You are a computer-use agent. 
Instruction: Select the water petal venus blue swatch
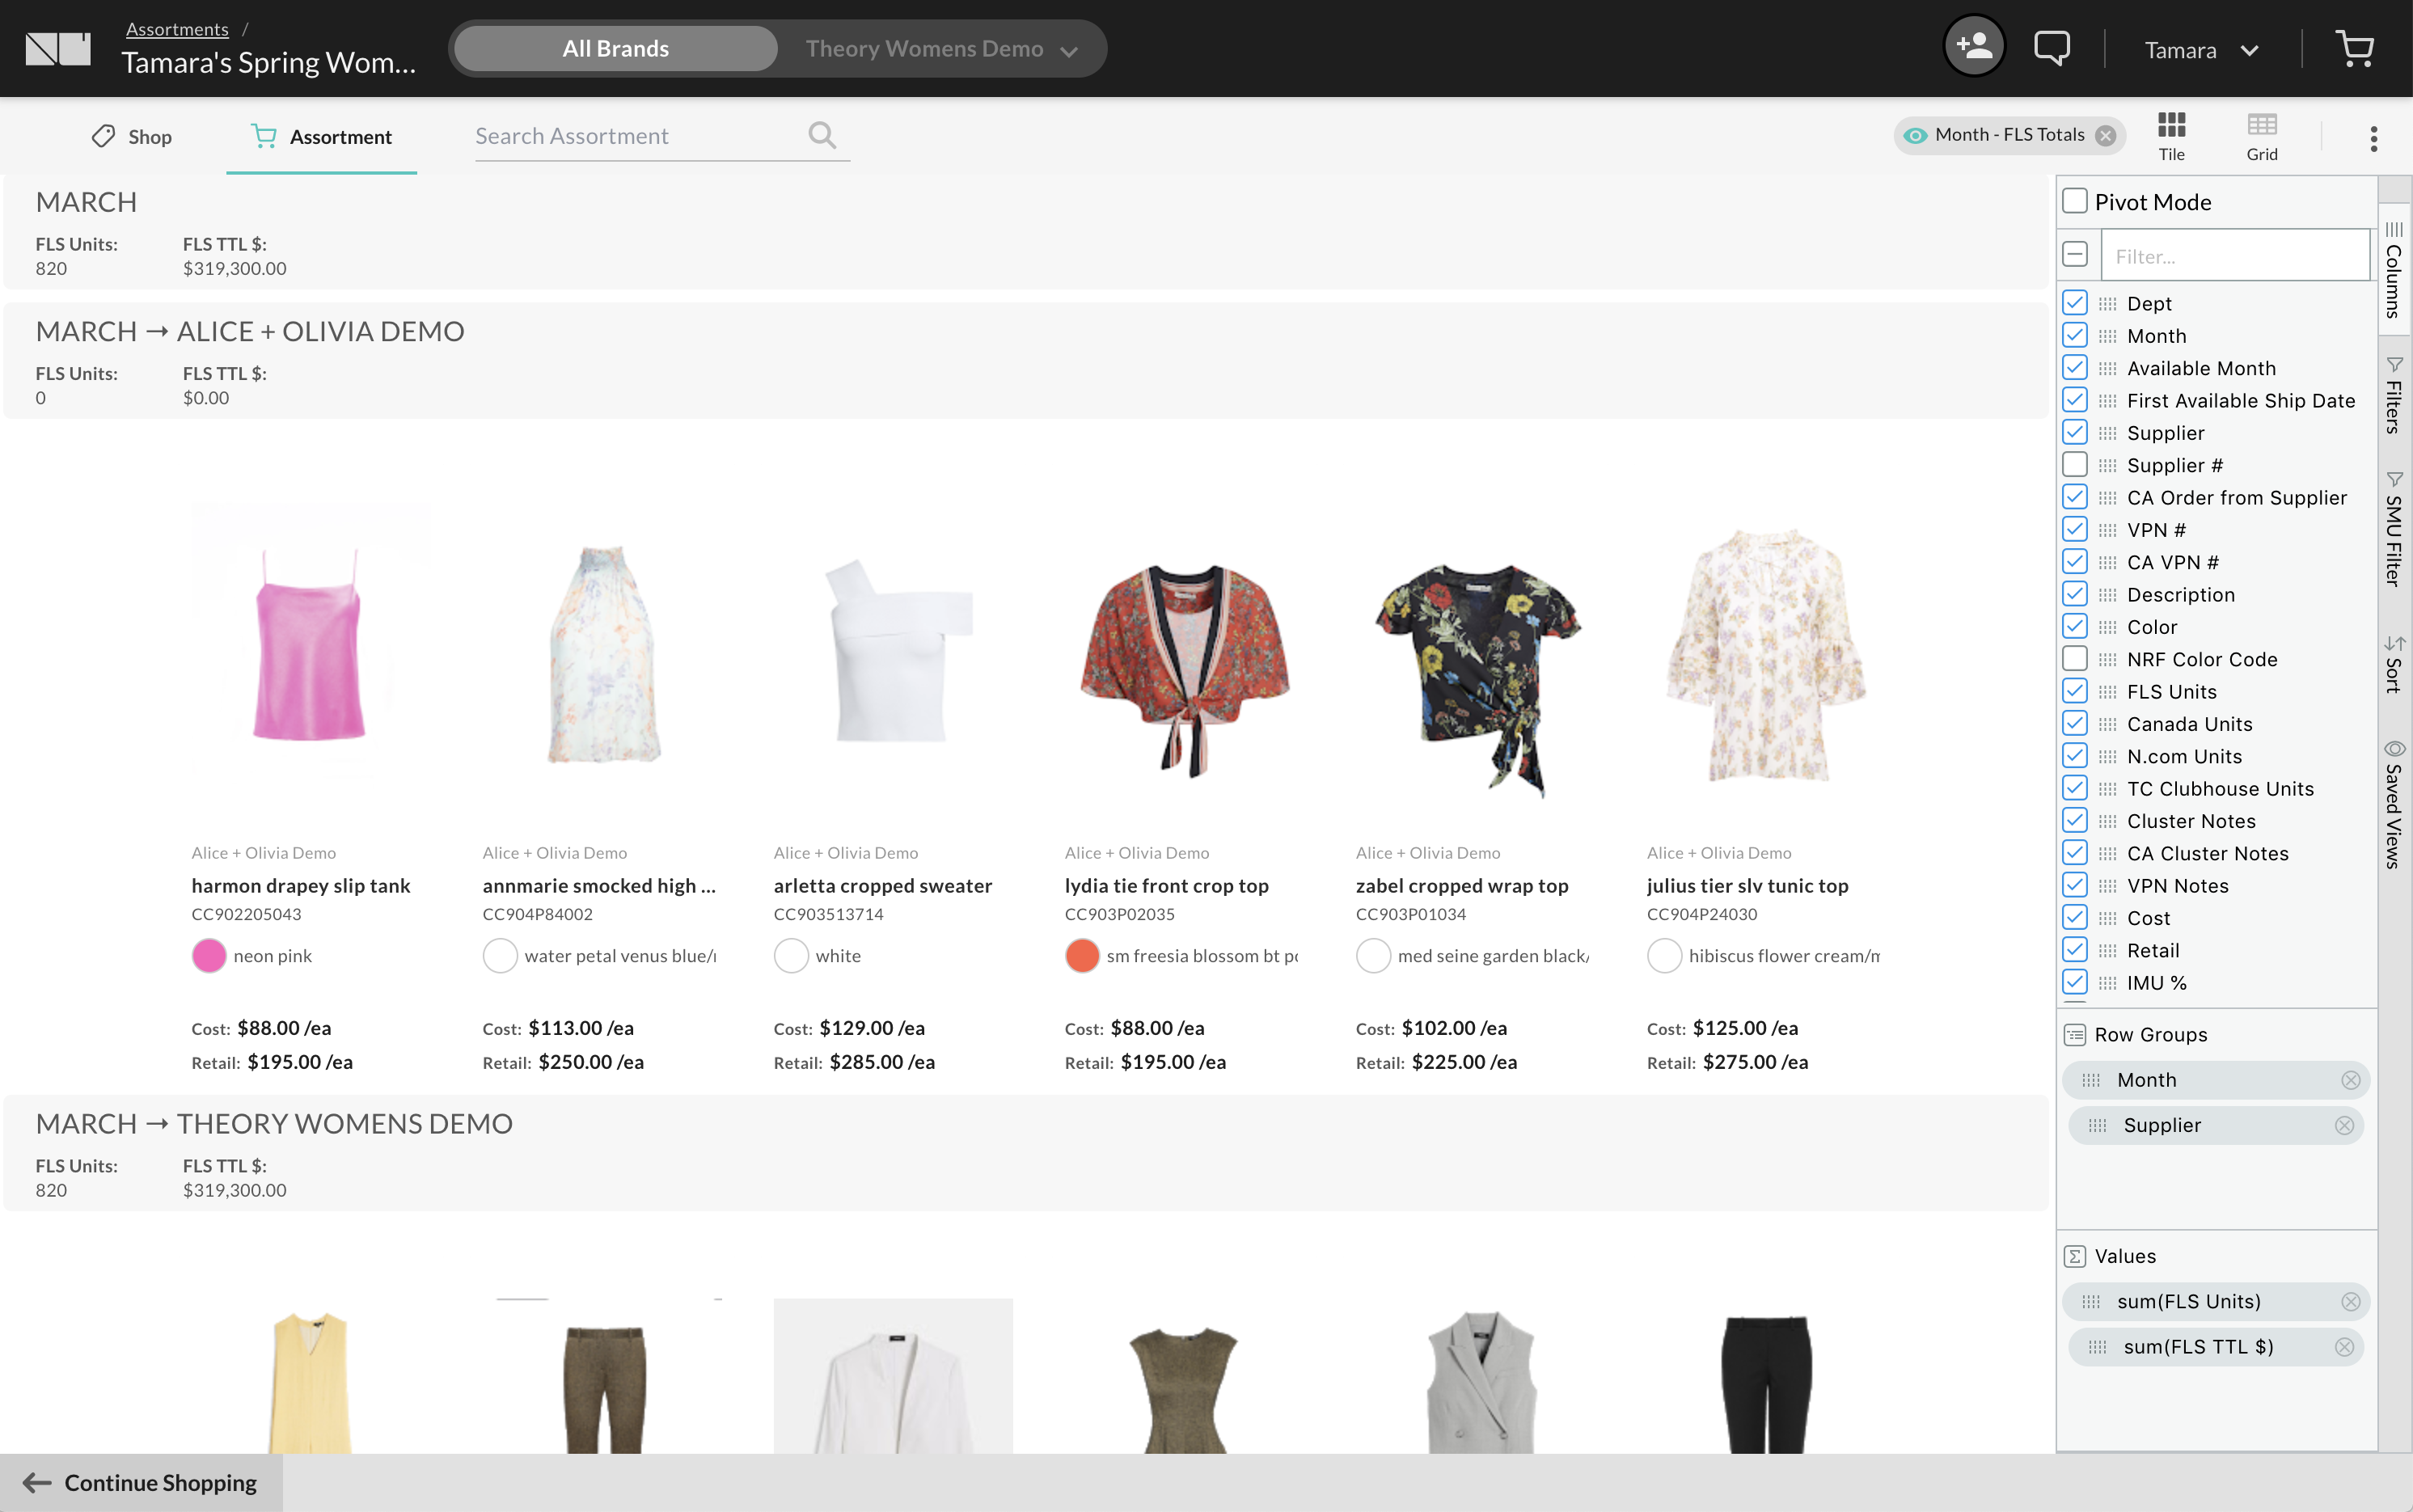(x=499, y=956)
